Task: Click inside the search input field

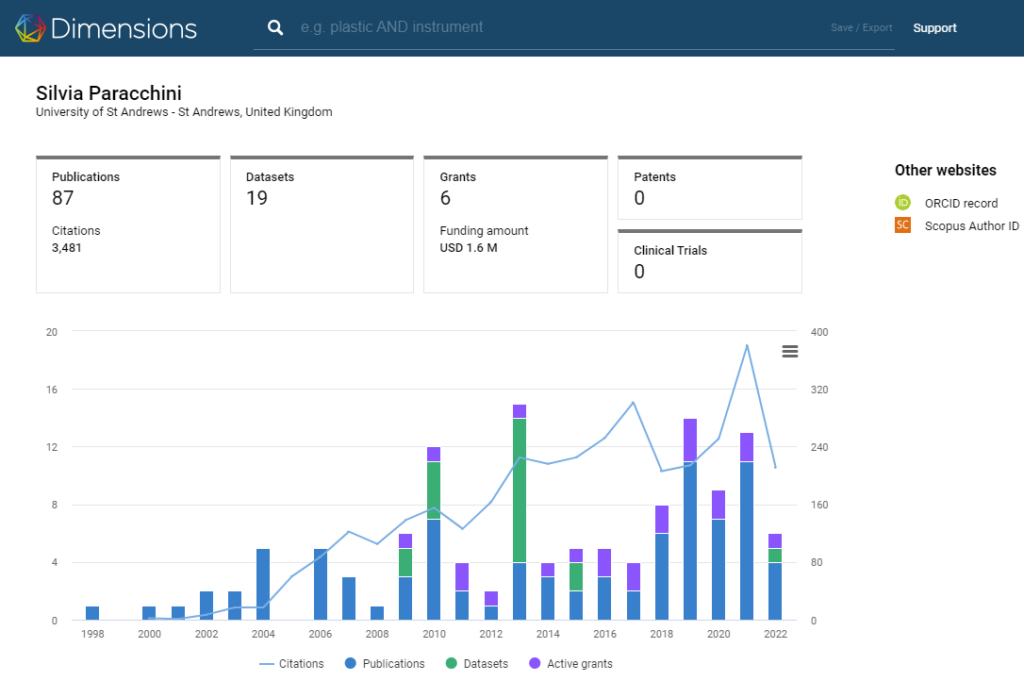Action: click(x=550, y=28)
